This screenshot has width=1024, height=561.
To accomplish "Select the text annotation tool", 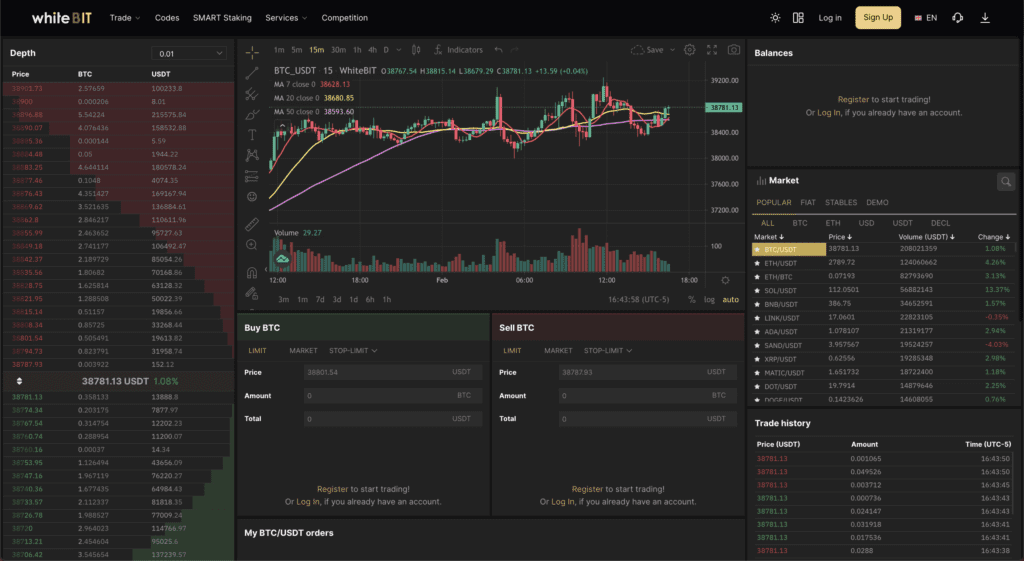I will (251, 135).
